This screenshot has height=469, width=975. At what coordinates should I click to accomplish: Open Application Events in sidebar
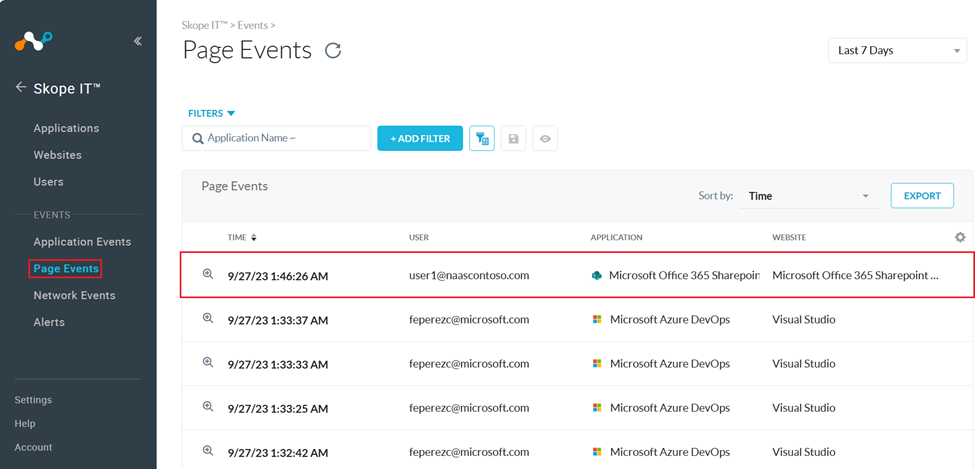[82, 241]
